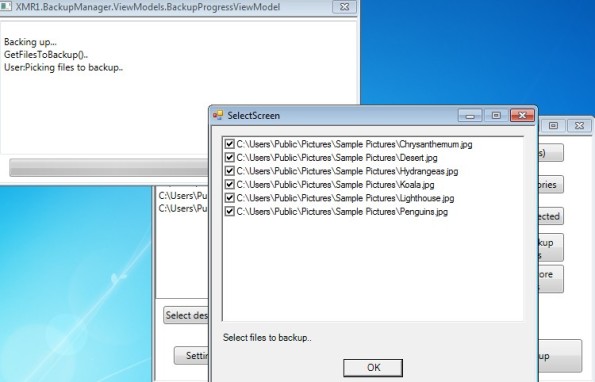The height and width of the screenshot is (382, 595).
Task: Maximize the background Backup Manager window
Action: point(553,125)
